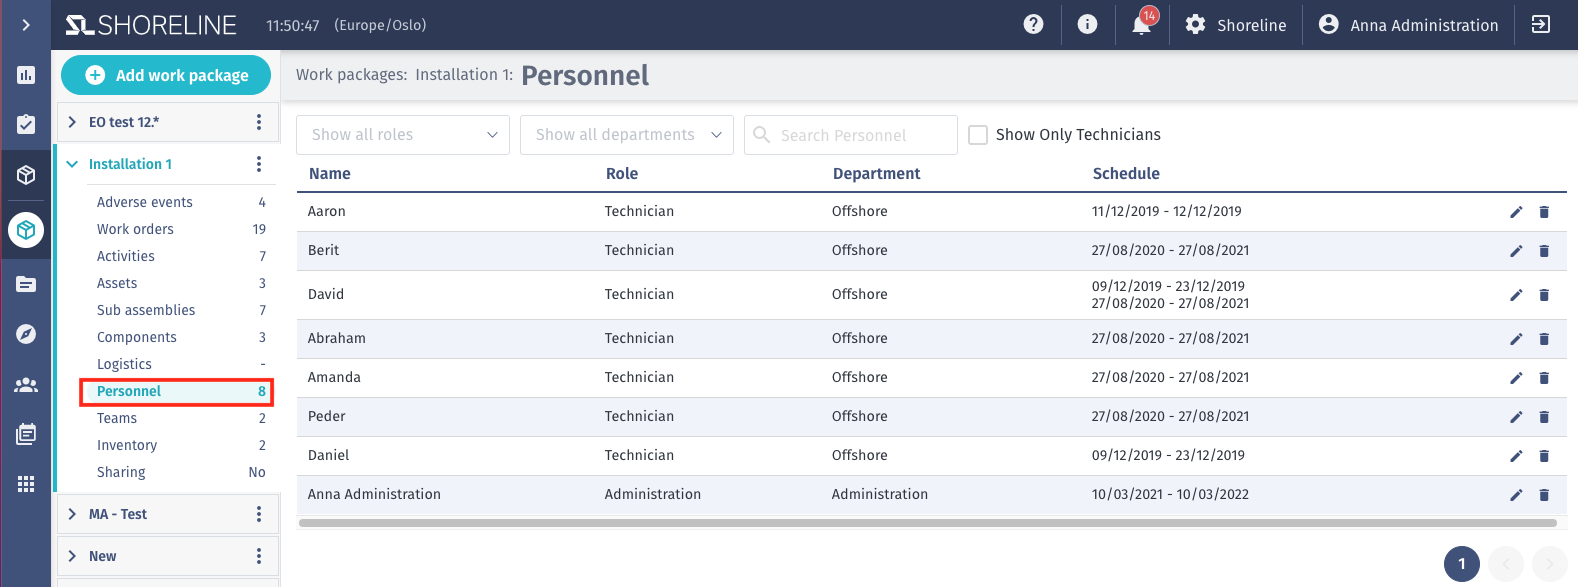Open the info icon in top bar

pos(1087,24)
